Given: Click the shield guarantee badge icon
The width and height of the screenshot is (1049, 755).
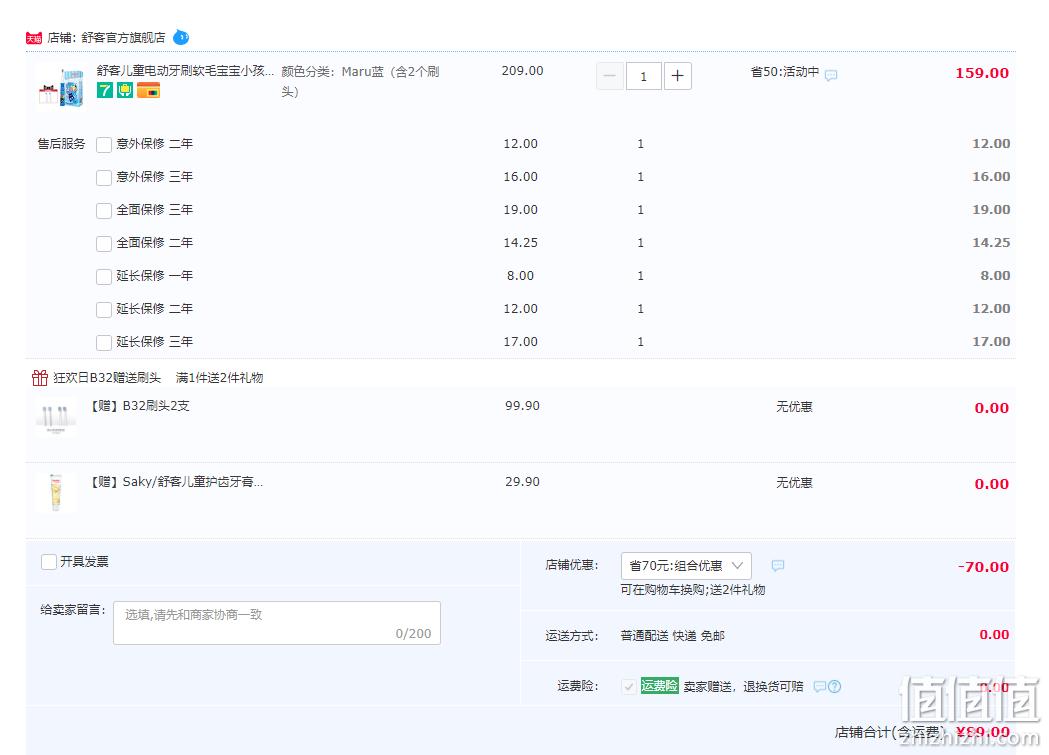Looking at the screenshot, I should (x=125, y=90).
